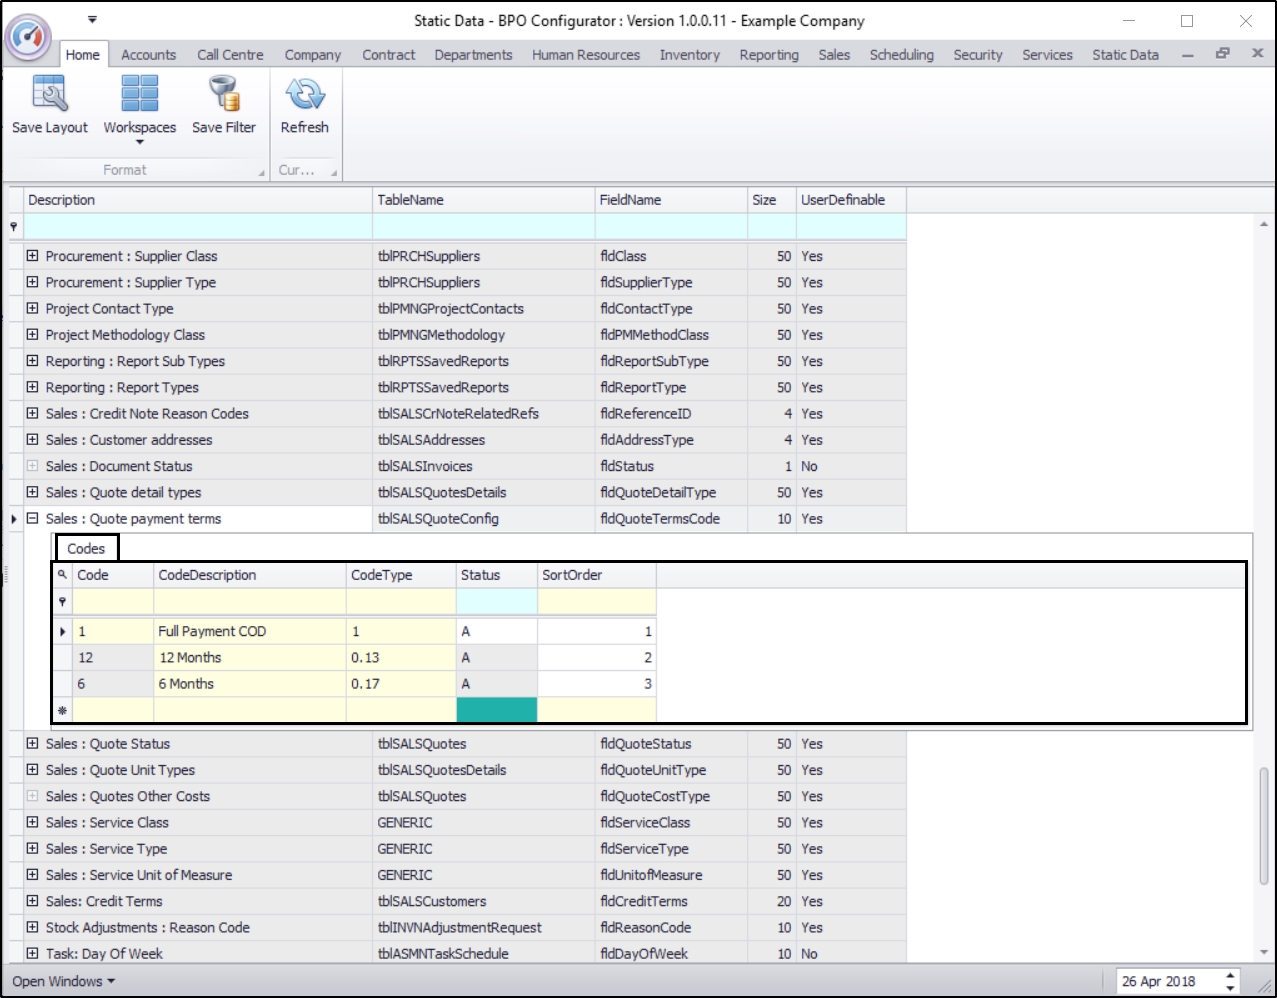This screenshot has height=998, width=1277.
Task: Collapse the Sales : Quote payment terms row
Action: tap(33, 519)
